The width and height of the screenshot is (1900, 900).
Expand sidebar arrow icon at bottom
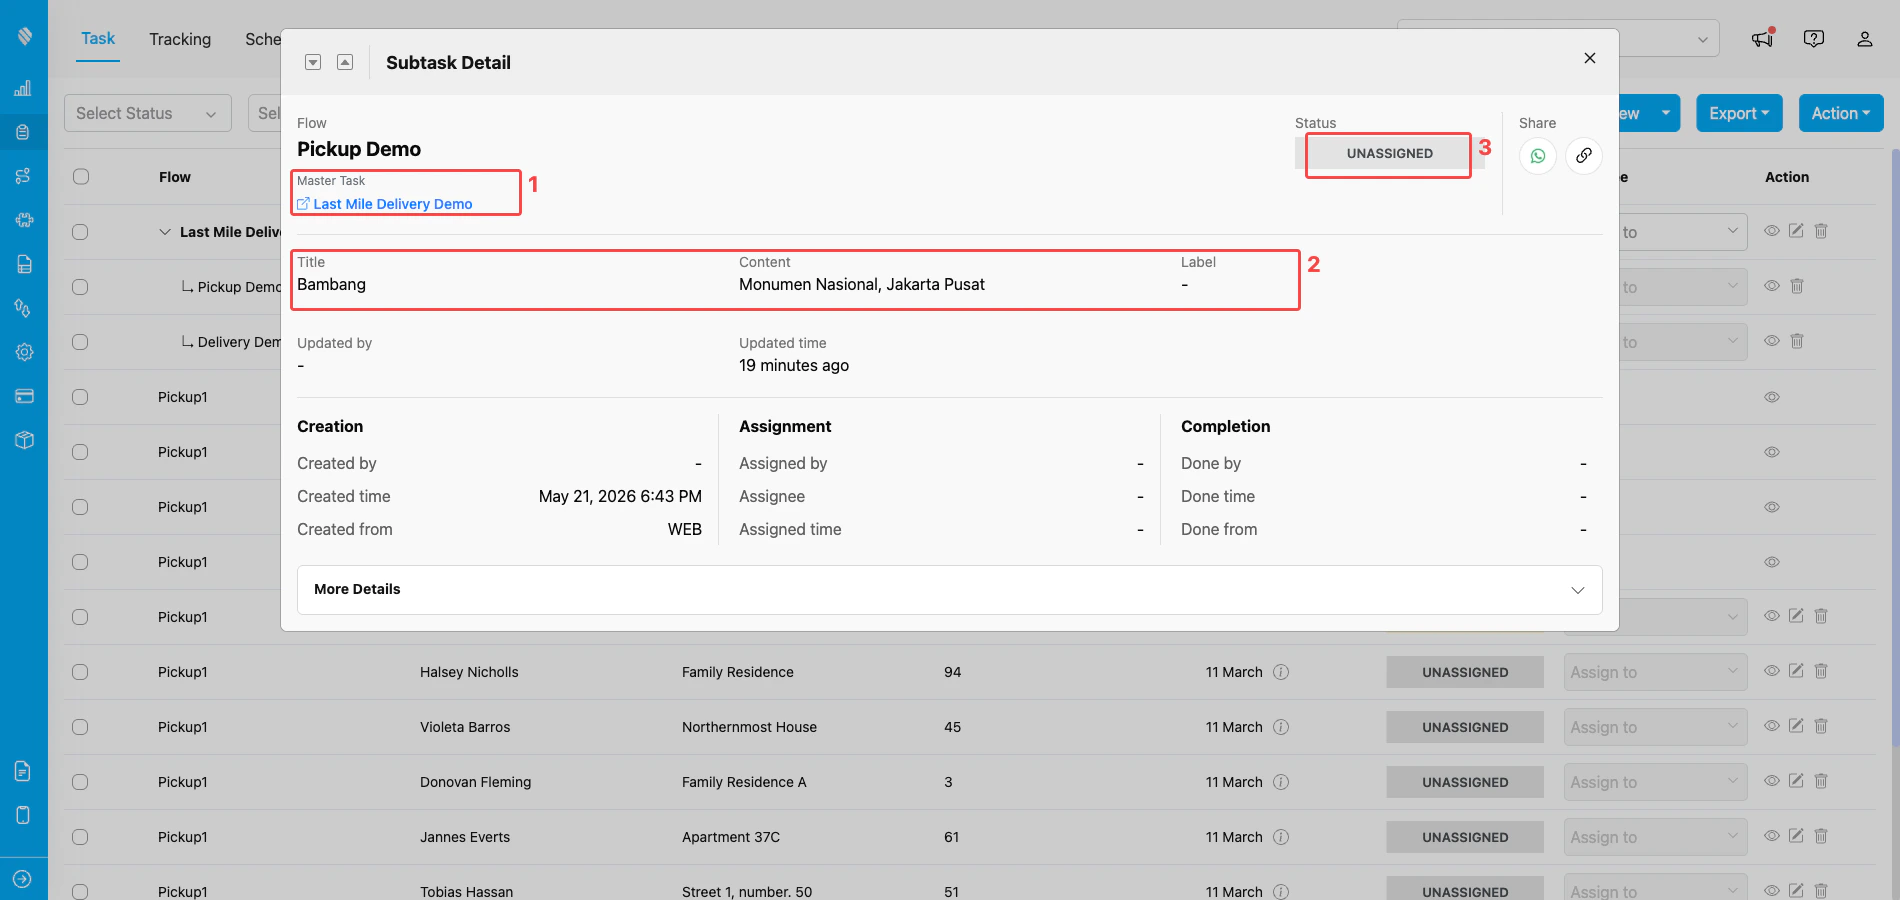pyautogui.click(x=23, y=879)
